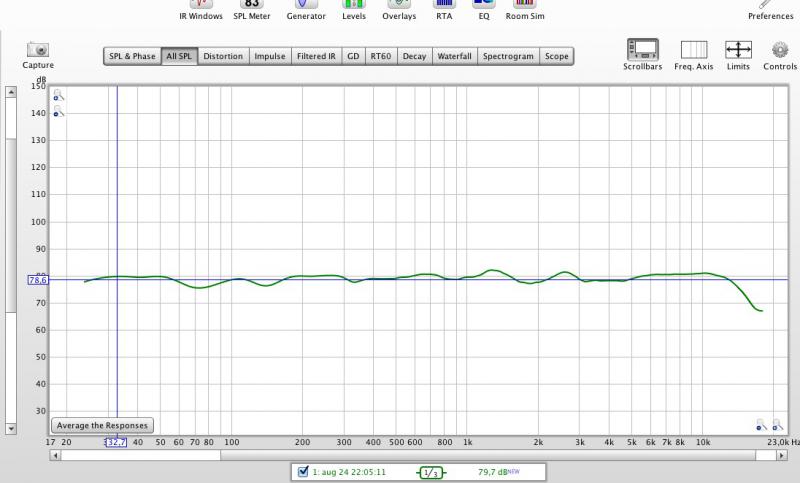Click the Capture camera icon
The height and width of the screenshot is (483, 800).
[38, 49]
